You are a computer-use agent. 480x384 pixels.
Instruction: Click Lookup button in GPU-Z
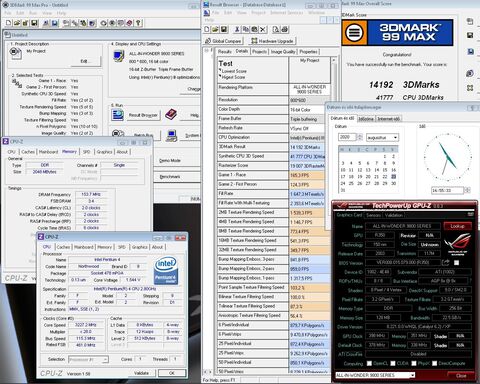coord(457,226)
